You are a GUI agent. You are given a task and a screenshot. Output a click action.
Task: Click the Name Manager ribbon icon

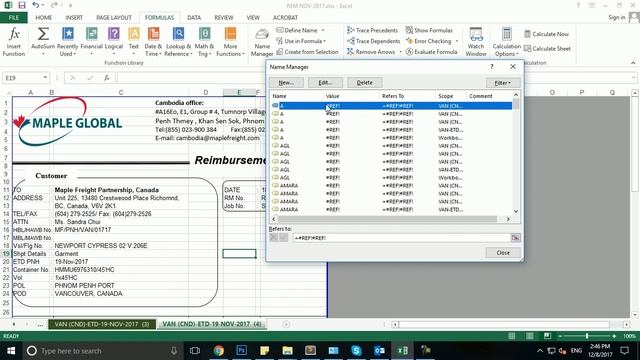point(262,42)
